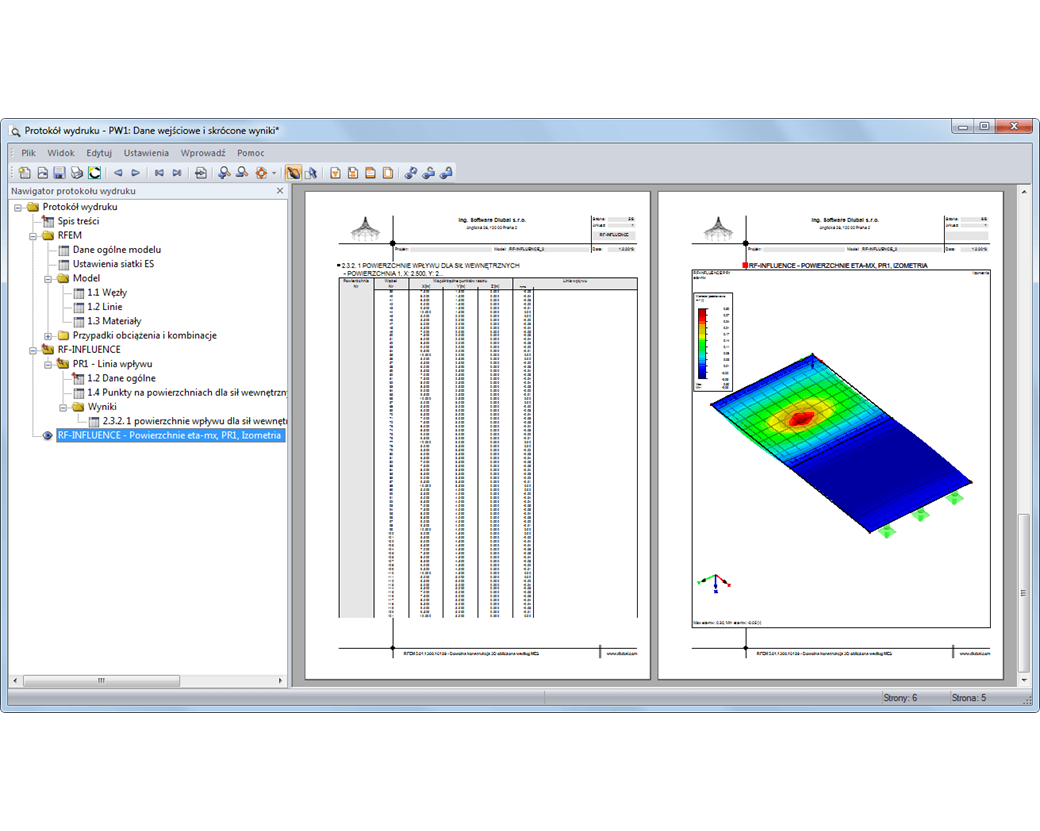Click the left page table preview
The image size is (1040, 831).
[x=478, y=436]
